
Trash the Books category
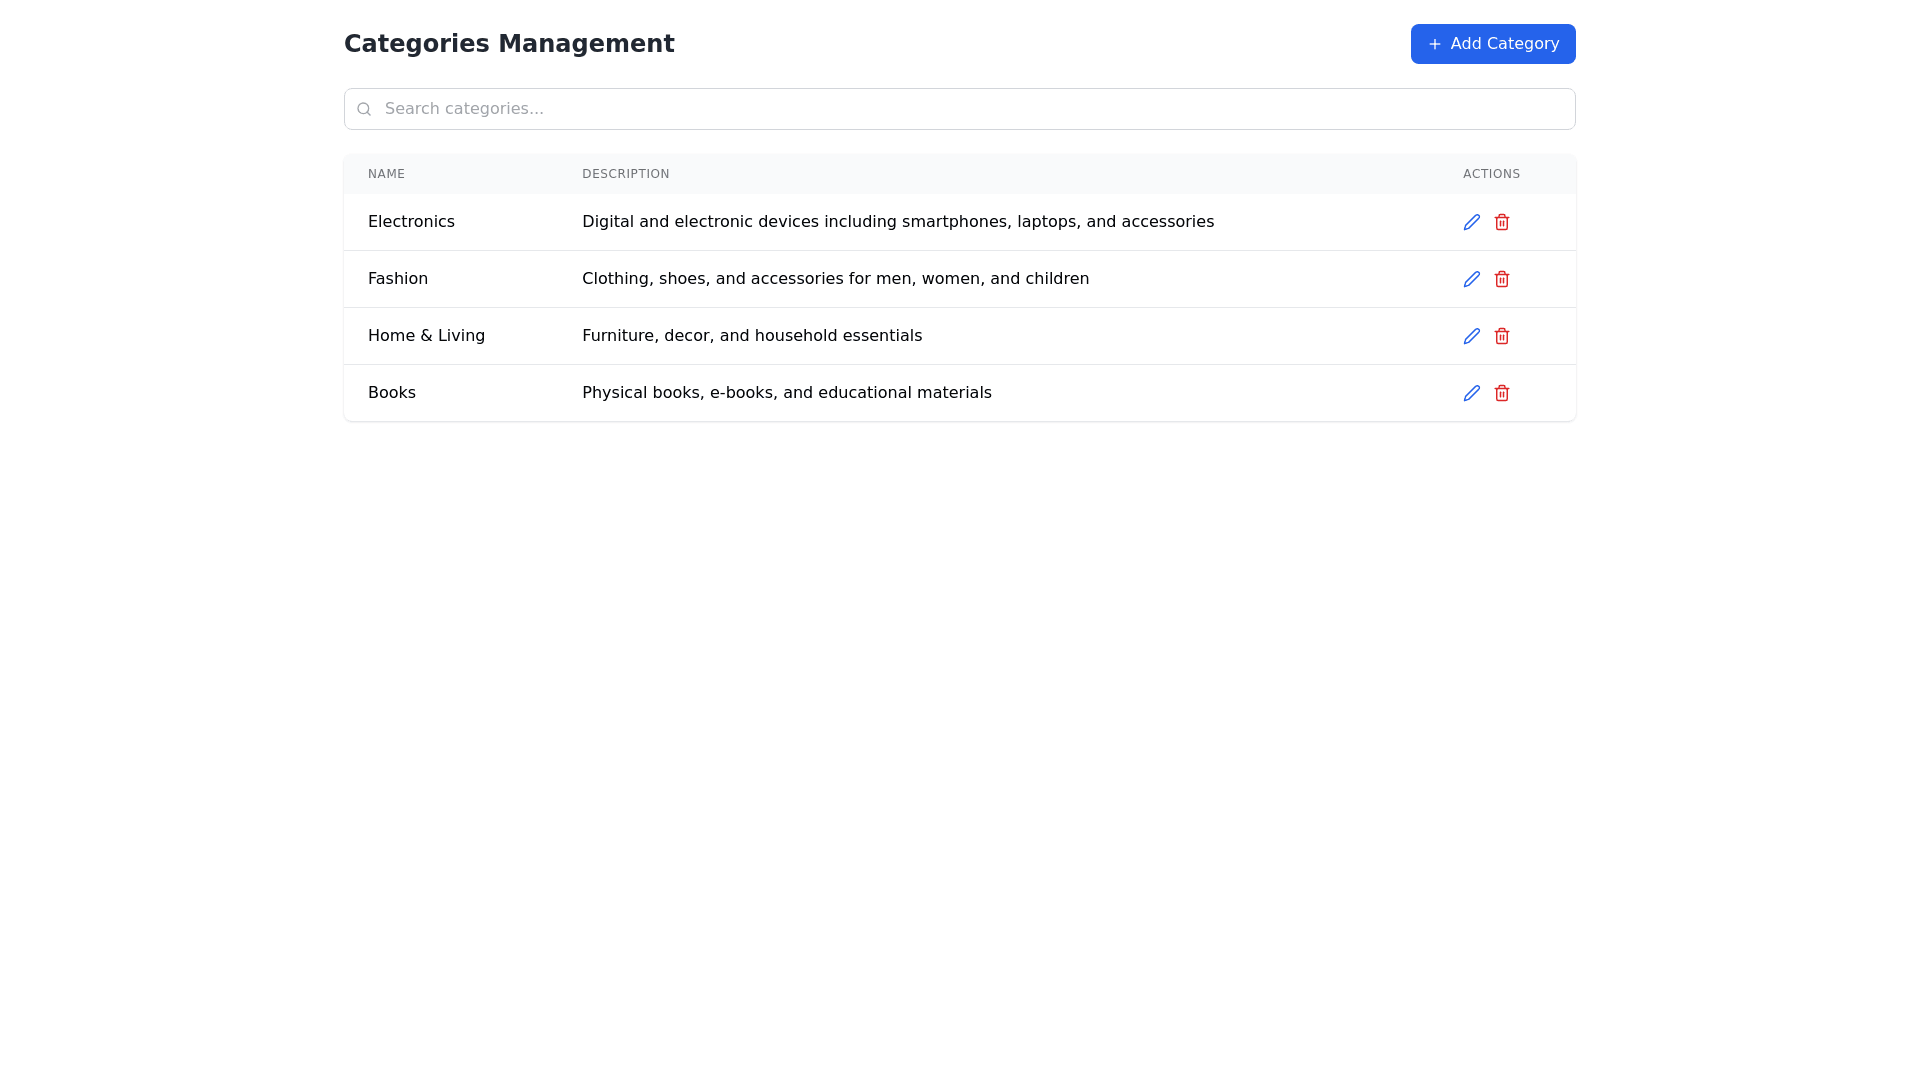pyautogui.click(x=1501, y=393)
